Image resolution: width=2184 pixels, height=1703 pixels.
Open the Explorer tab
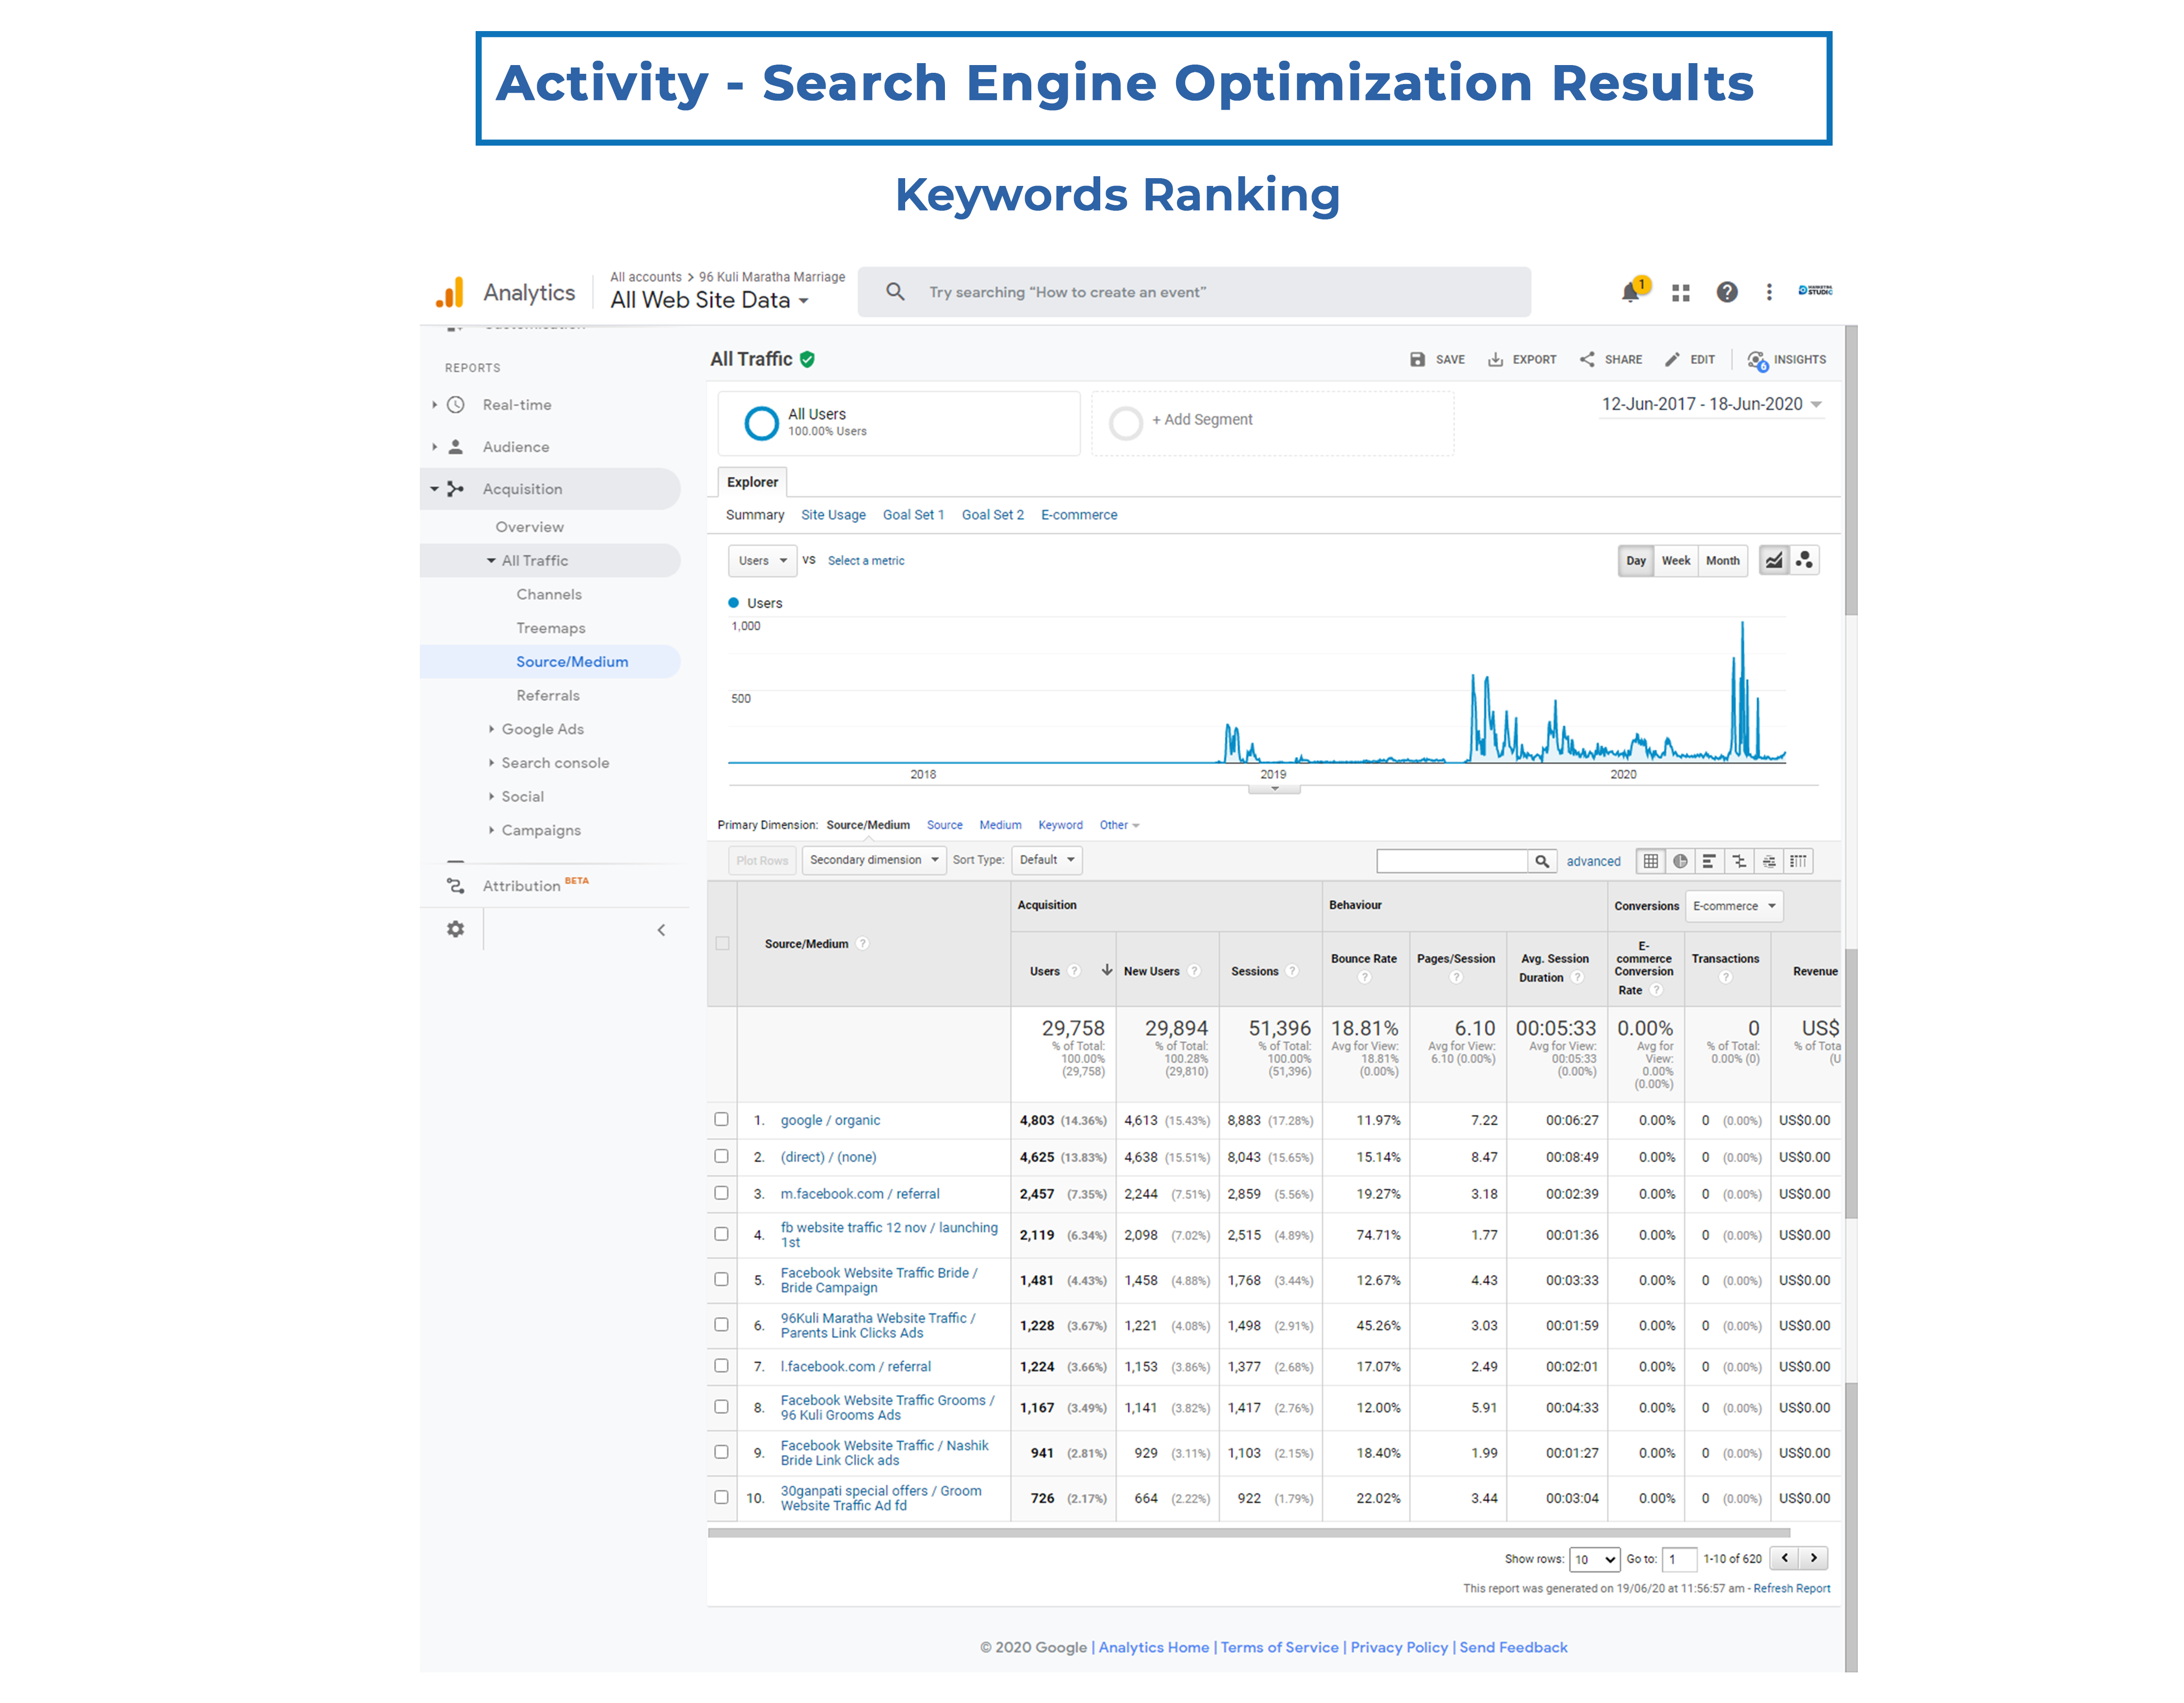(752, 482)
